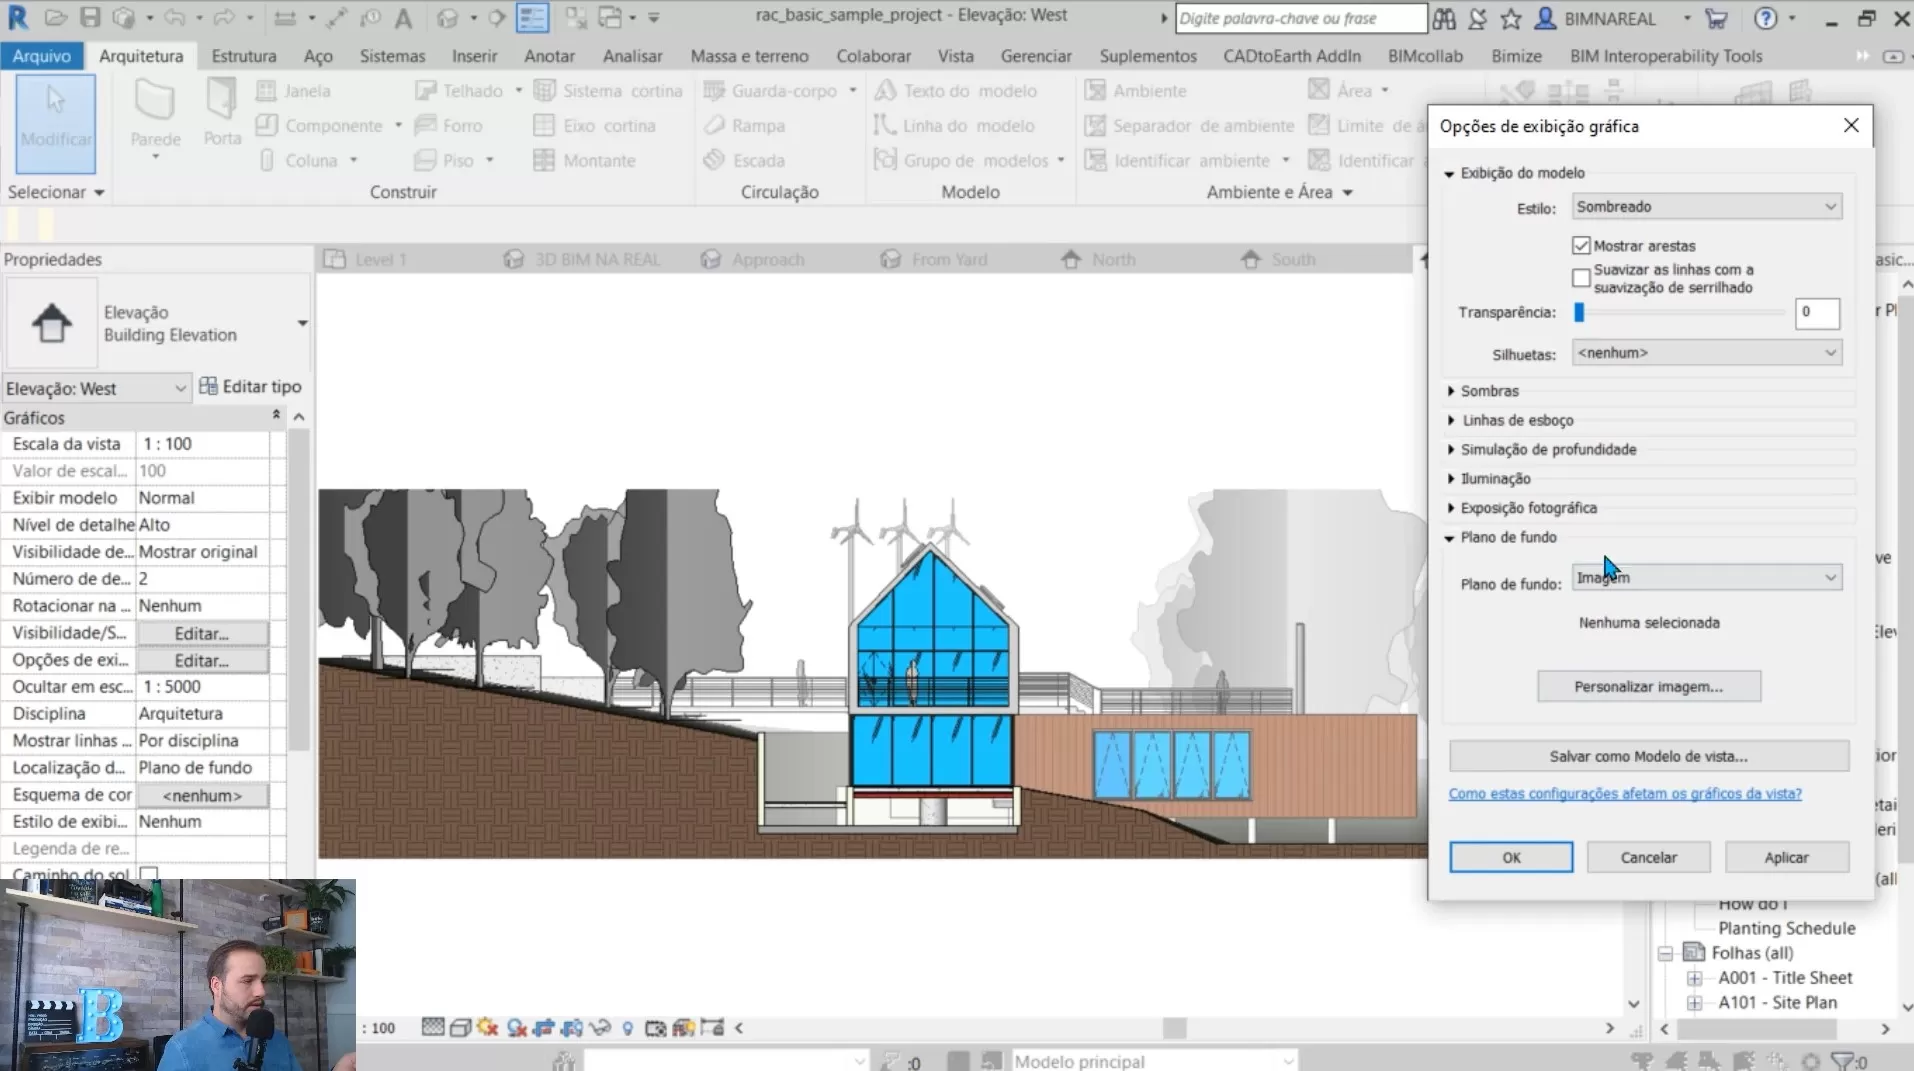Screen dimensions: 1914x1071
Task: Click the Reveal Hidden Elements lightbulb icon
Action: [x=628, y=1028]
